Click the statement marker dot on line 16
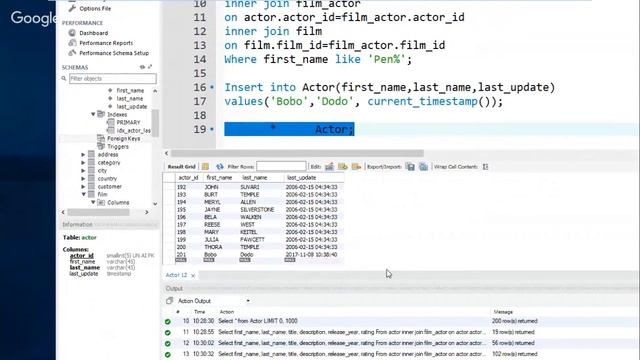The height and width of the screenshot is (360, 640). (212, 87)
